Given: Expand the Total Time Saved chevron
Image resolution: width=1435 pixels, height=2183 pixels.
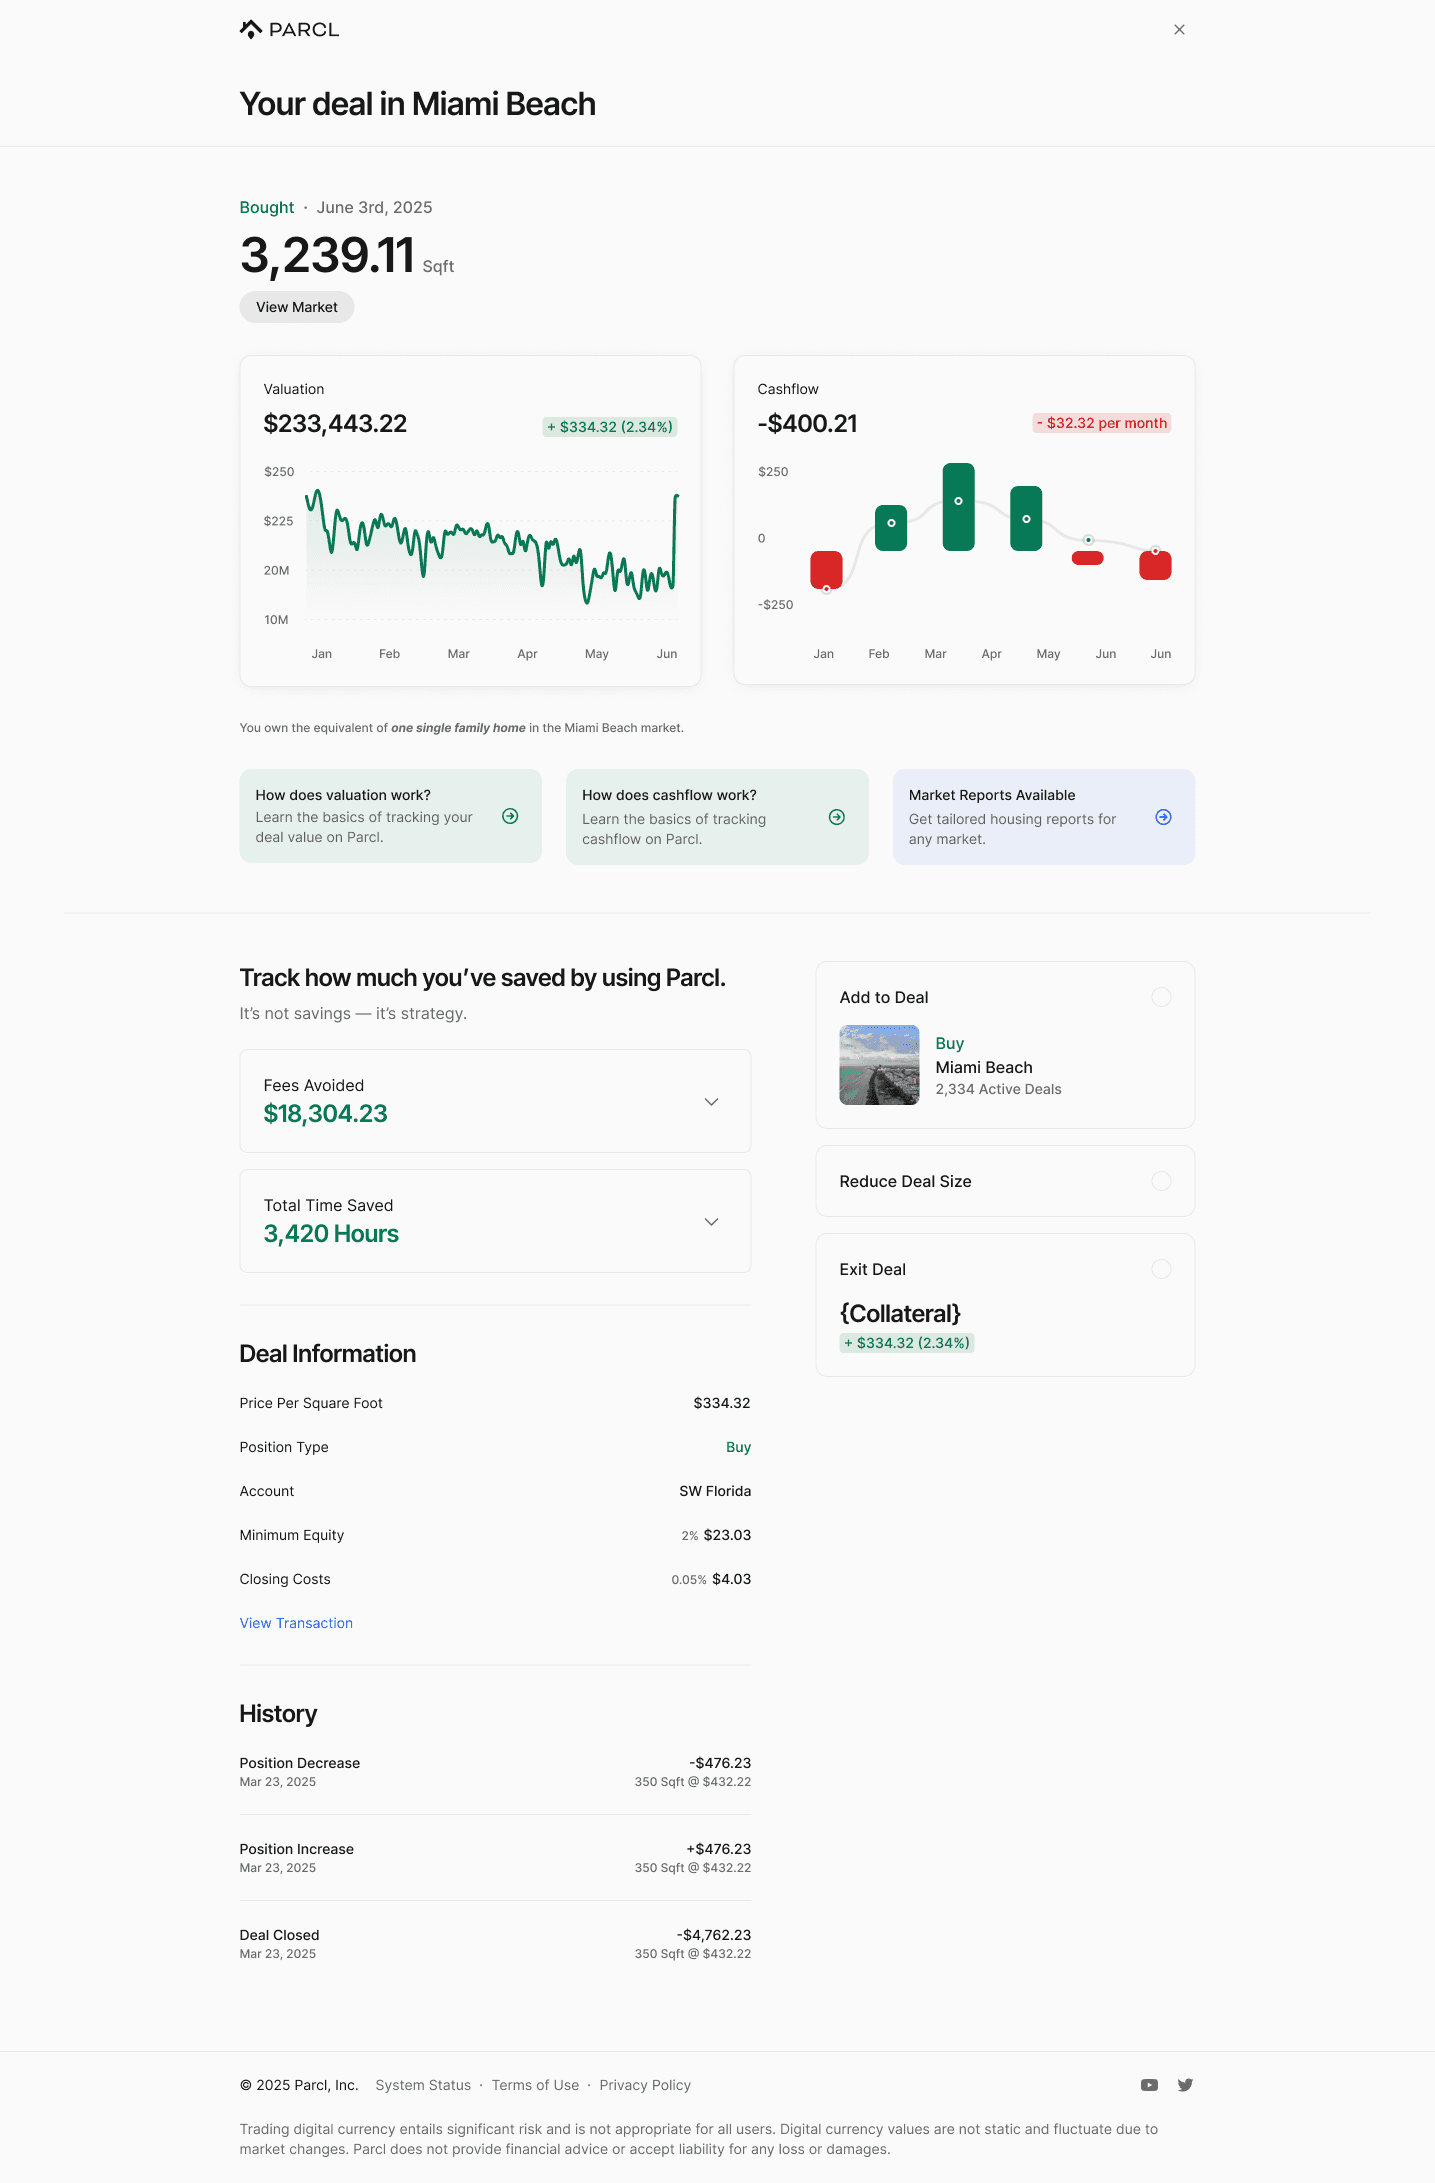Looking at the screenshot, I should 711,1221.
